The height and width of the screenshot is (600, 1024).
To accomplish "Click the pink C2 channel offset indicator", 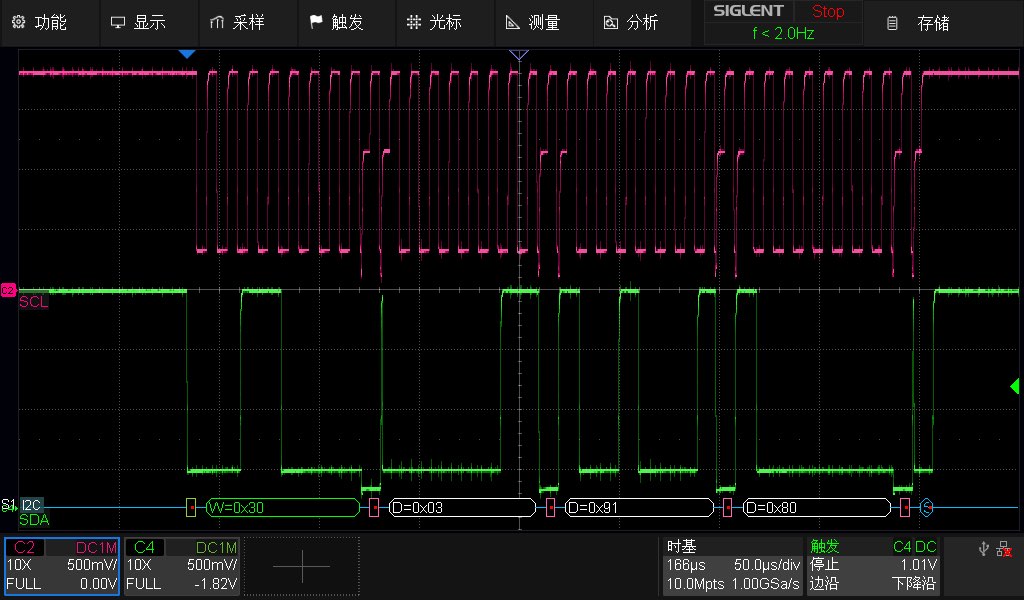I will (8, 290).
